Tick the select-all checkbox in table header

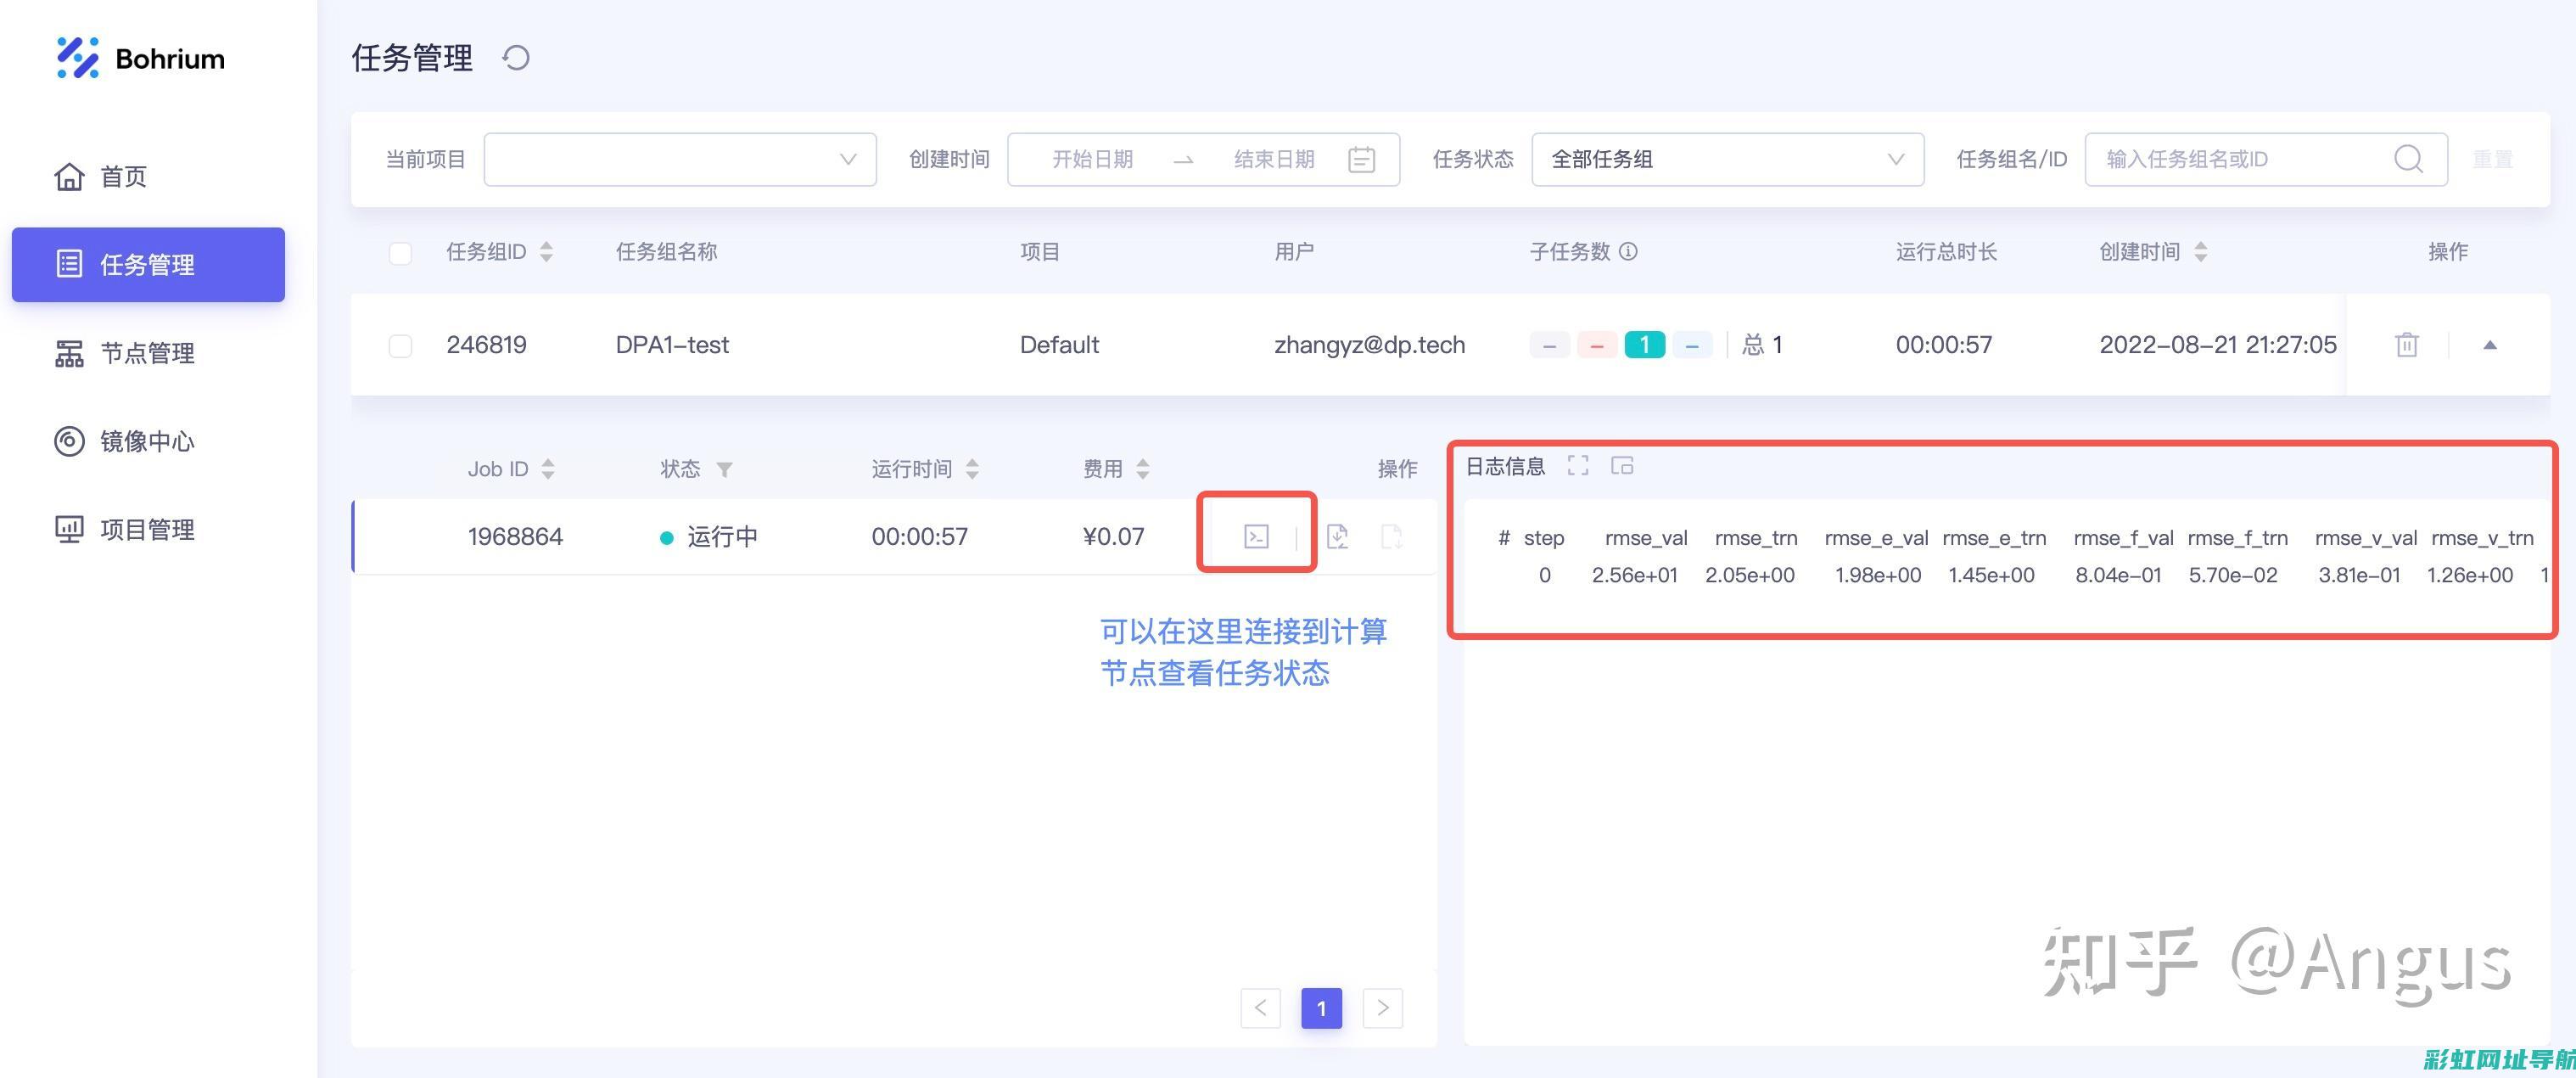[400, 252]
